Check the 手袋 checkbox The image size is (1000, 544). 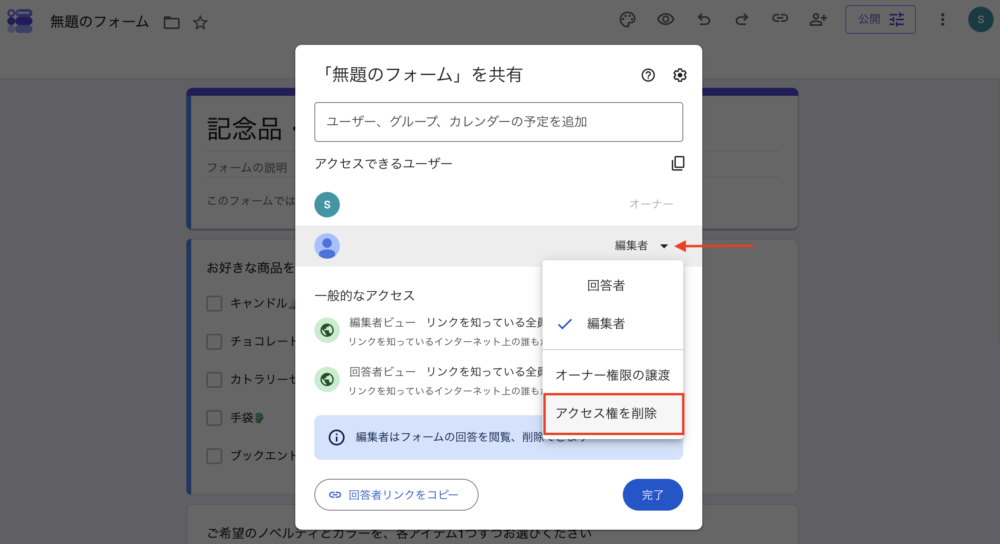coord(214,418)
